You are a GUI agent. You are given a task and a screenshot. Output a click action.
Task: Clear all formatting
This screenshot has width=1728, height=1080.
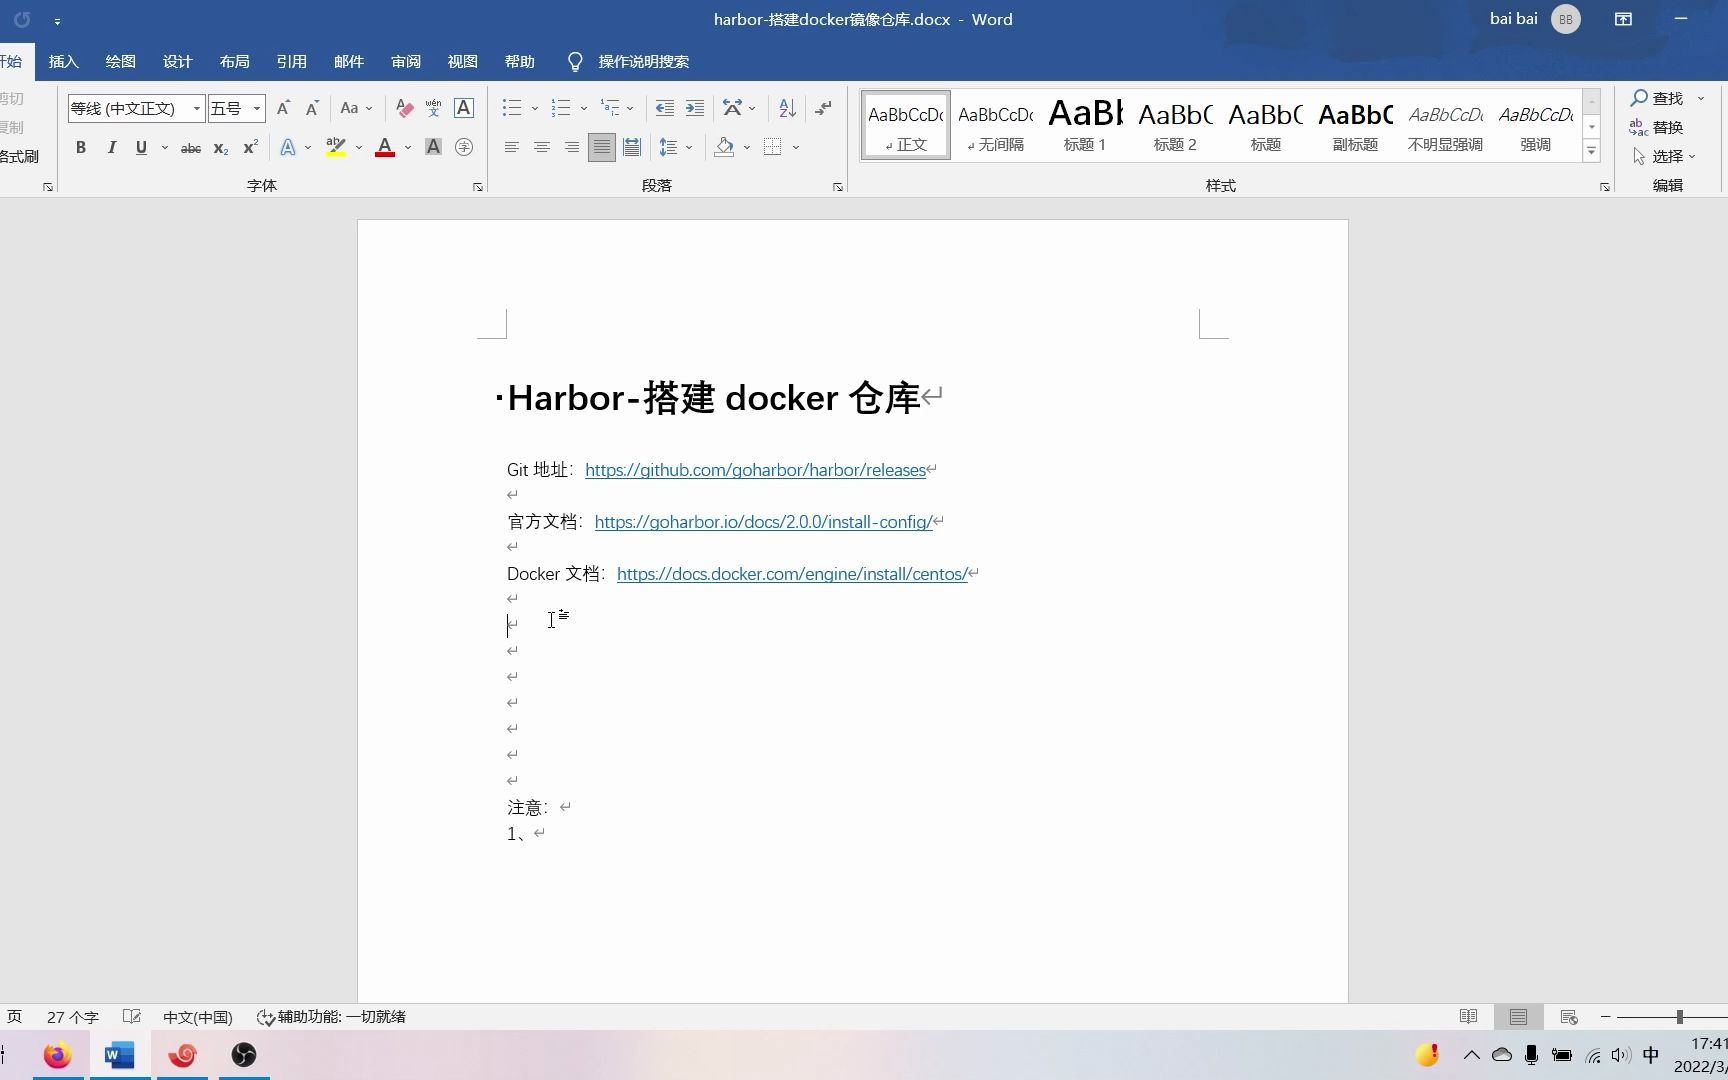[405, 108]
